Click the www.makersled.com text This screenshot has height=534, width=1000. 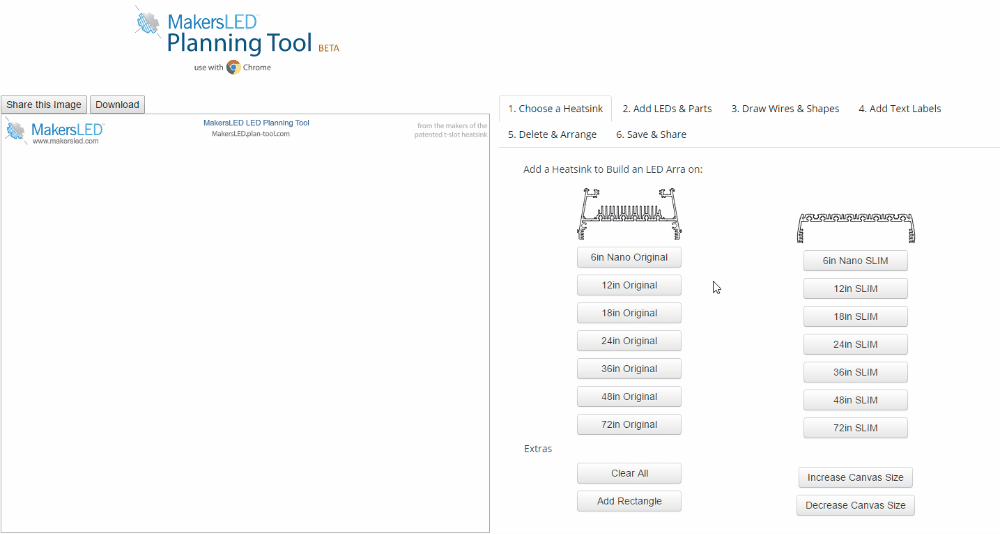point(66,141)
